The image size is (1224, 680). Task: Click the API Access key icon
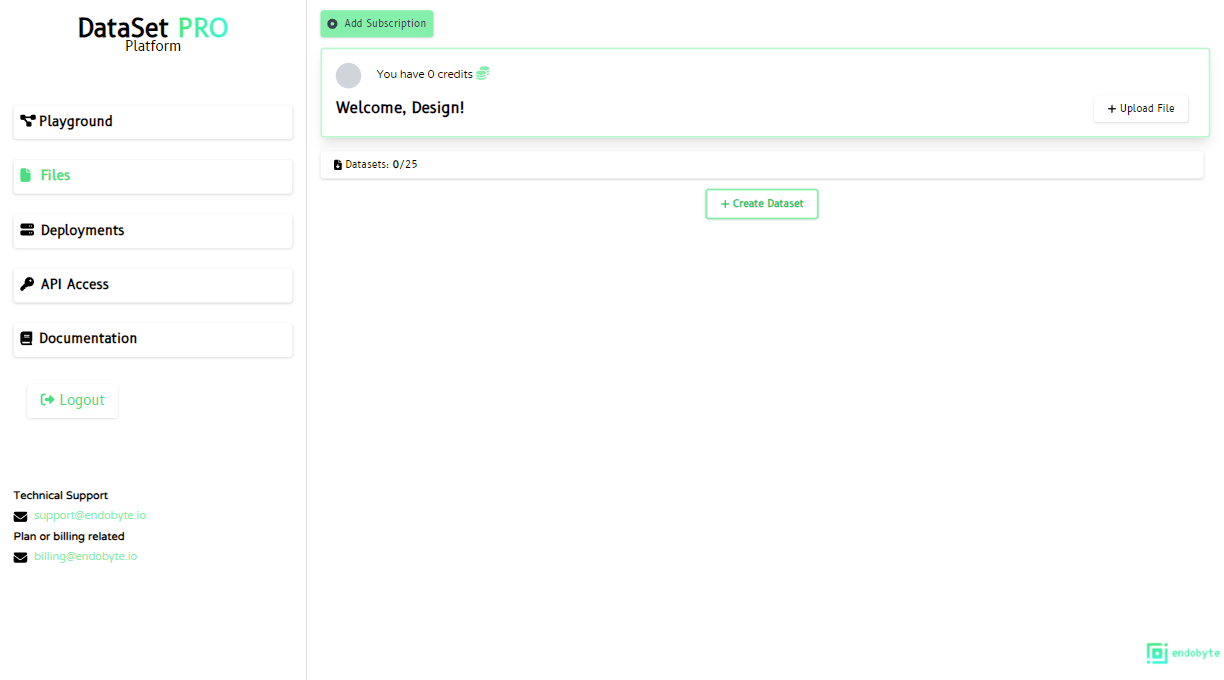[x=27, y=284]
